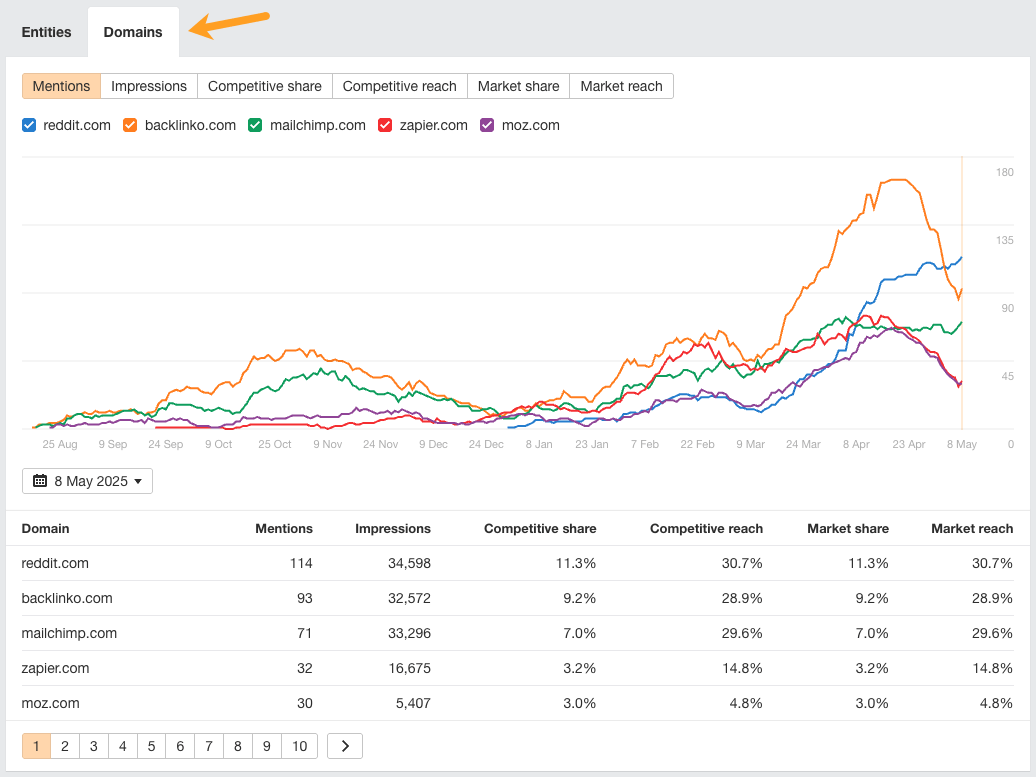
Task: Select the reddit.com row in the table
Action: (x=55, y=563)
